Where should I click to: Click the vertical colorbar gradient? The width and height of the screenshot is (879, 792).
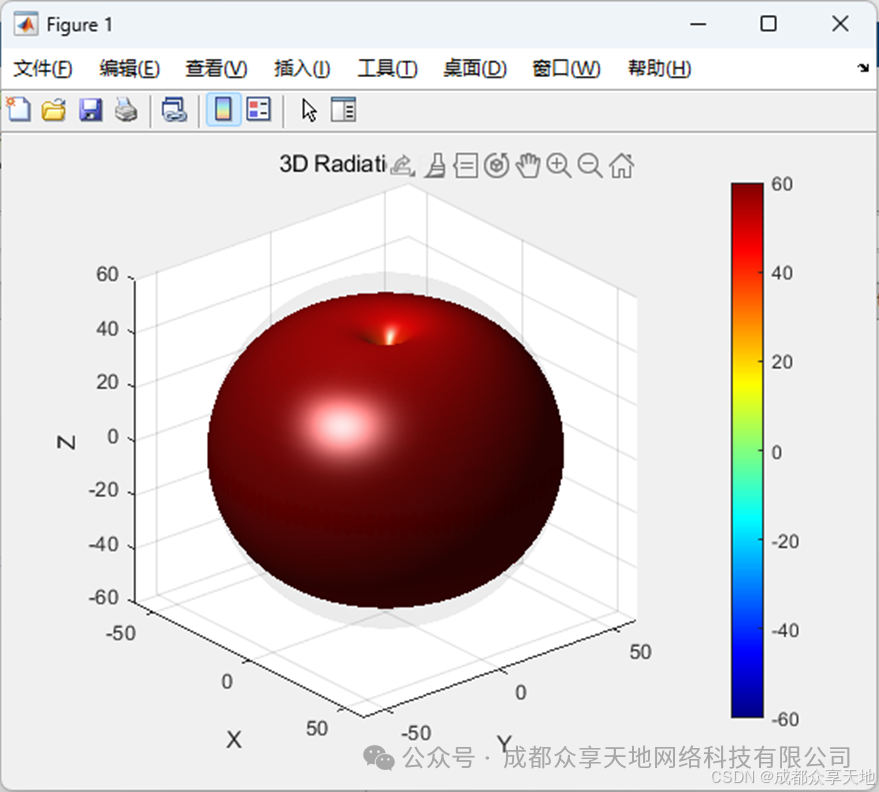pyautogui.click(x=747, y=450)
